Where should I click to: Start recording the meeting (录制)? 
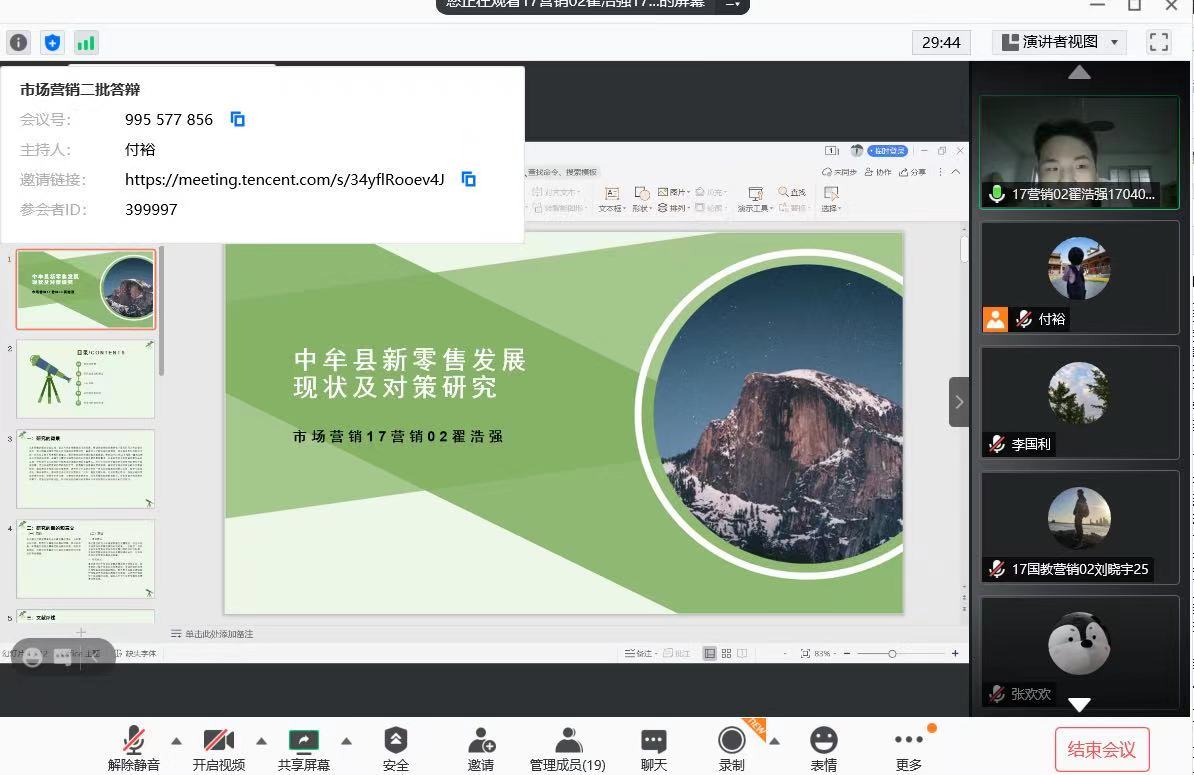pyautogui.click(x=732, y=748)
